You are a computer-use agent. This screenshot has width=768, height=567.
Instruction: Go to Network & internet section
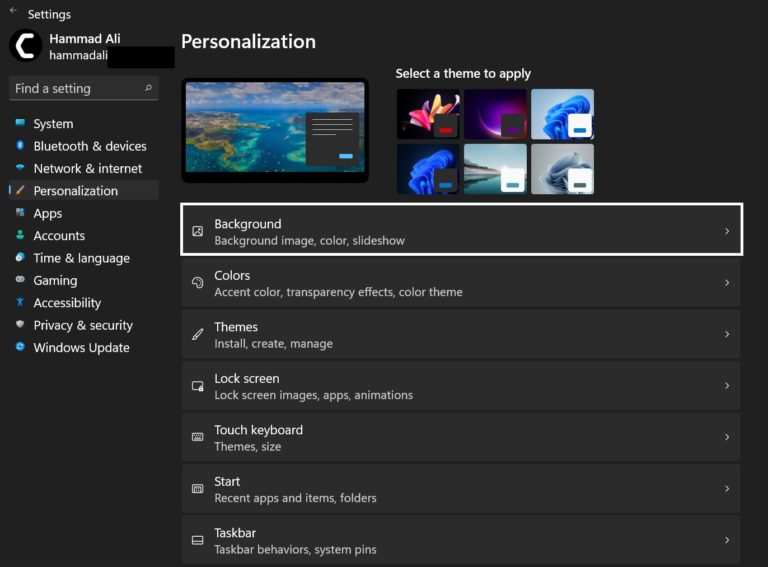(87, 168)
